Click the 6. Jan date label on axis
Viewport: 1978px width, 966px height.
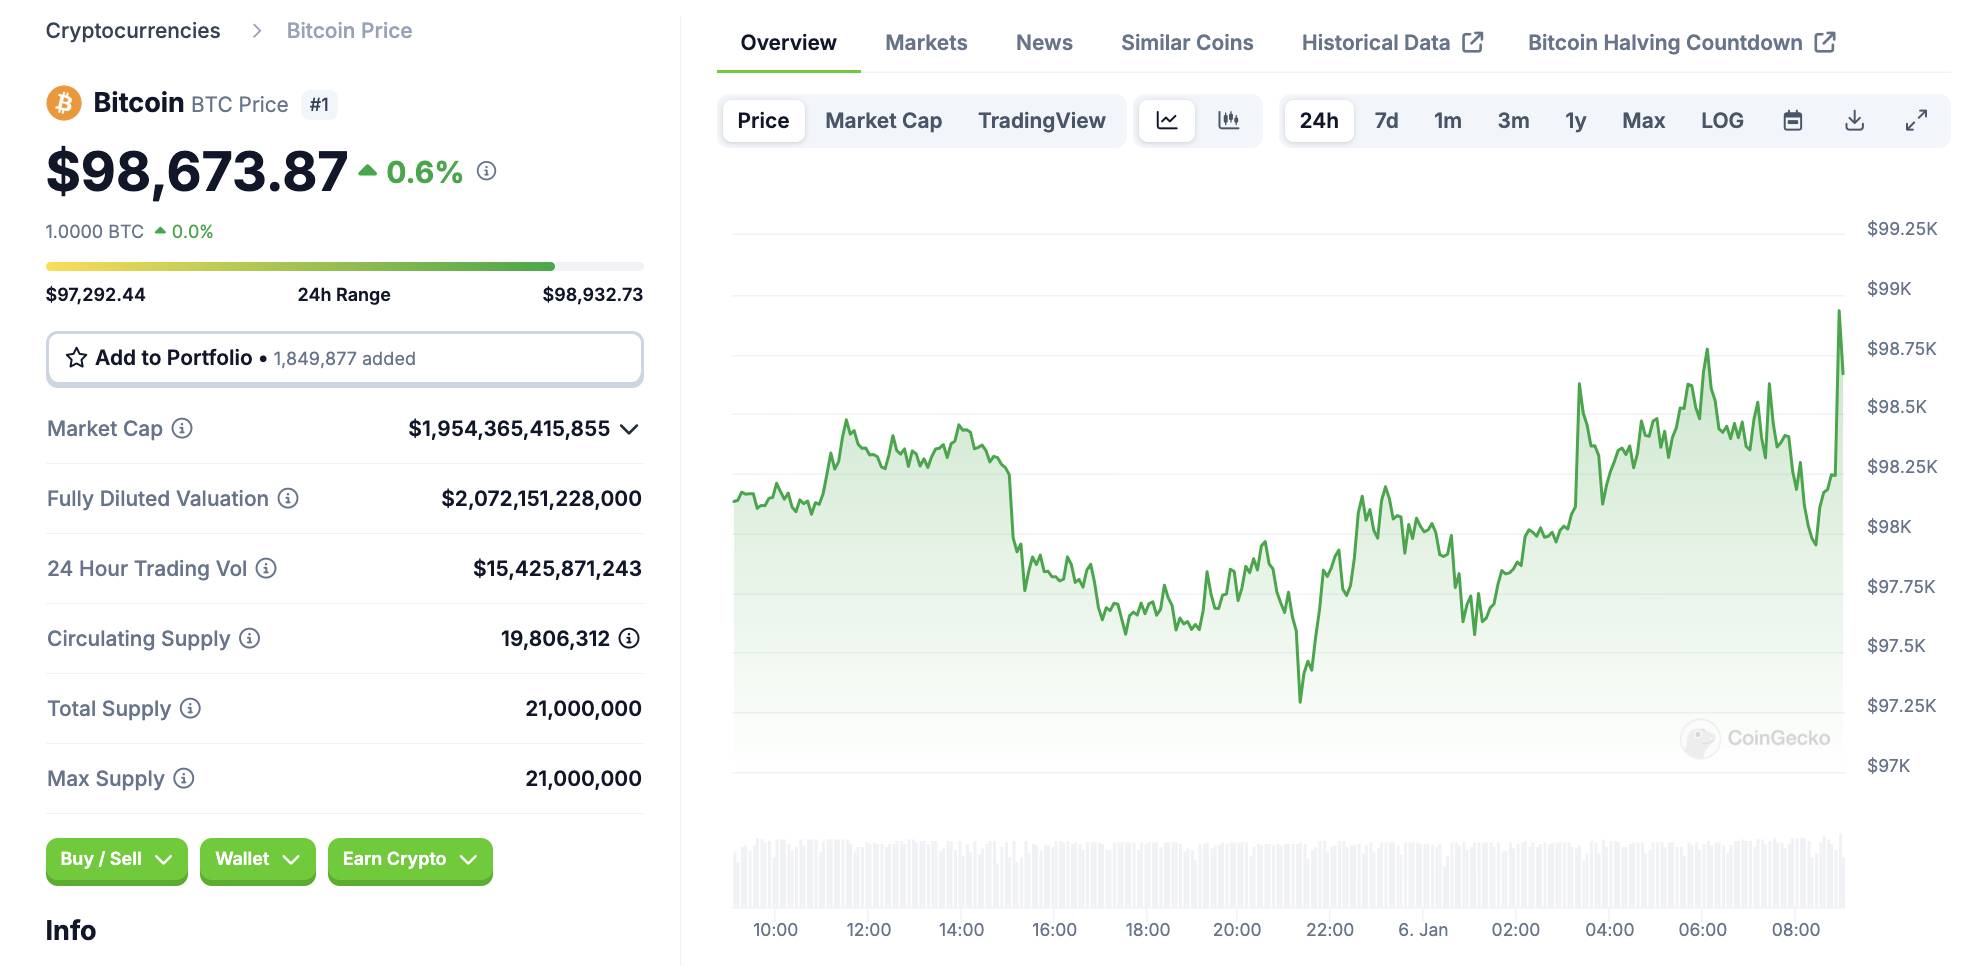click(x=1423, y=930)
